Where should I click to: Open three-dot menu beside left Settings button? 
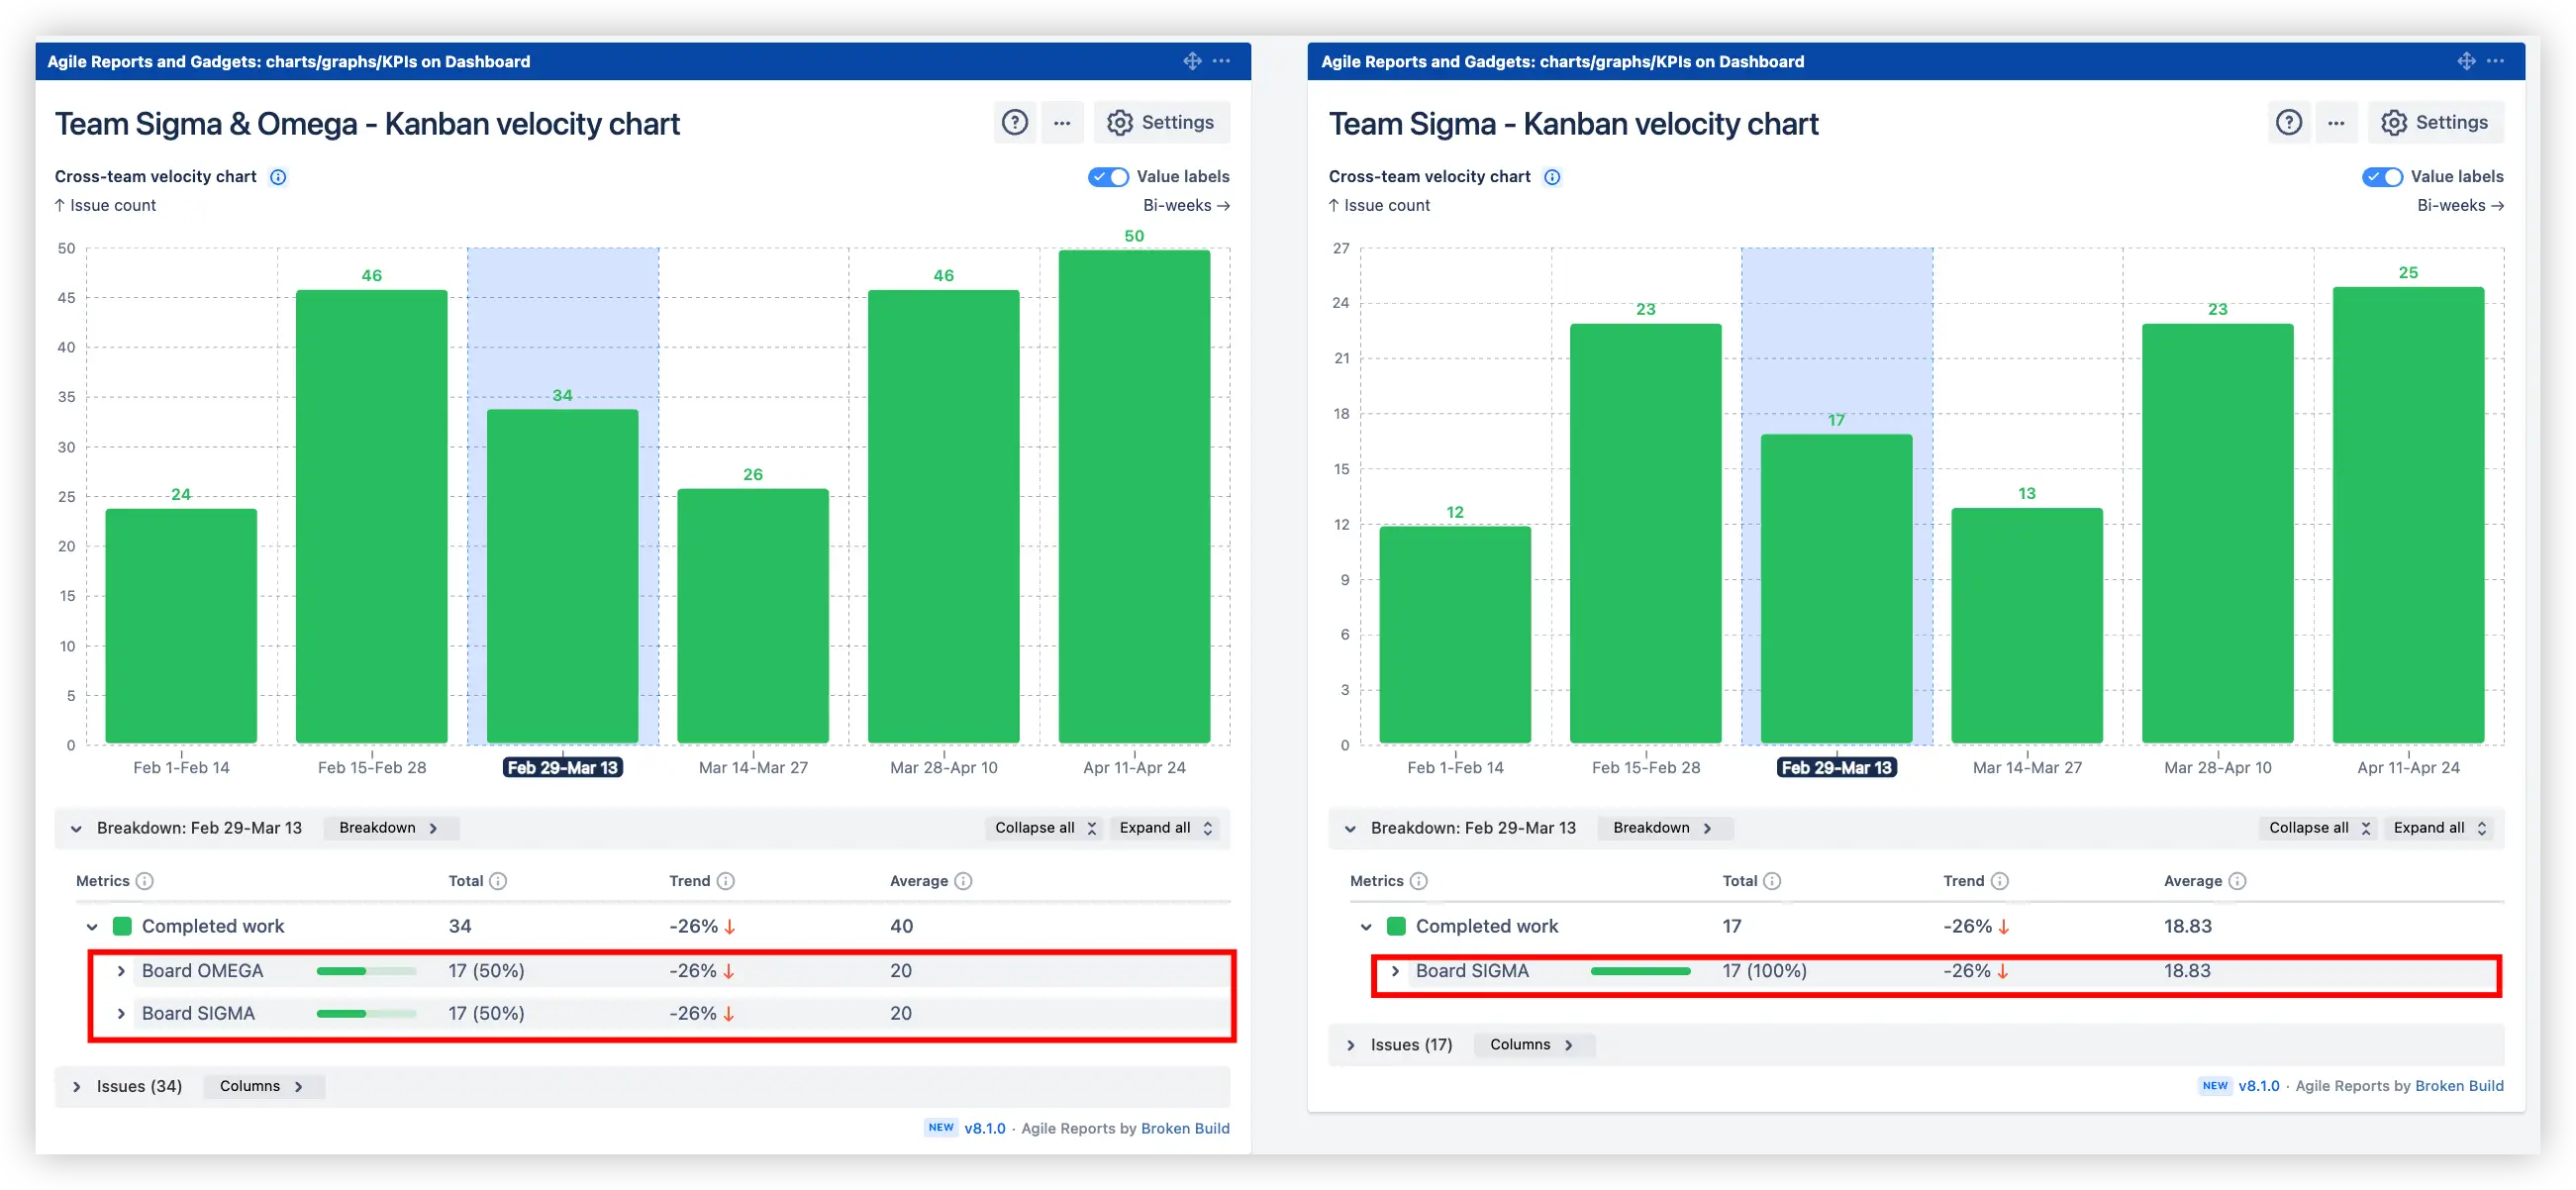point(1062,122)
